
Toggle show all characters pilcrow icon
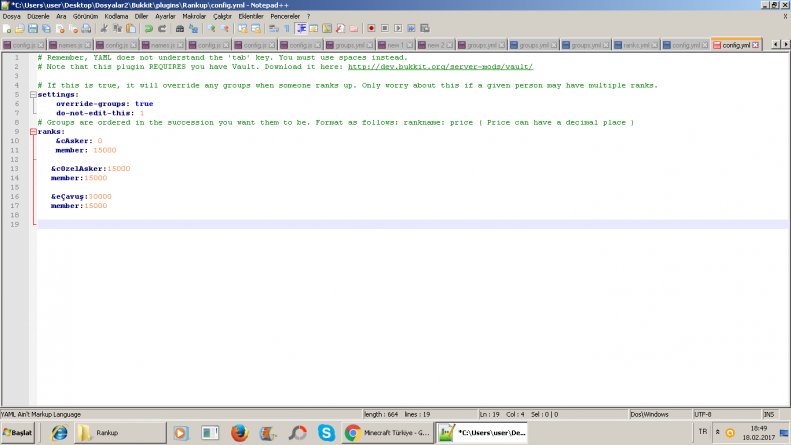[287, 29]
